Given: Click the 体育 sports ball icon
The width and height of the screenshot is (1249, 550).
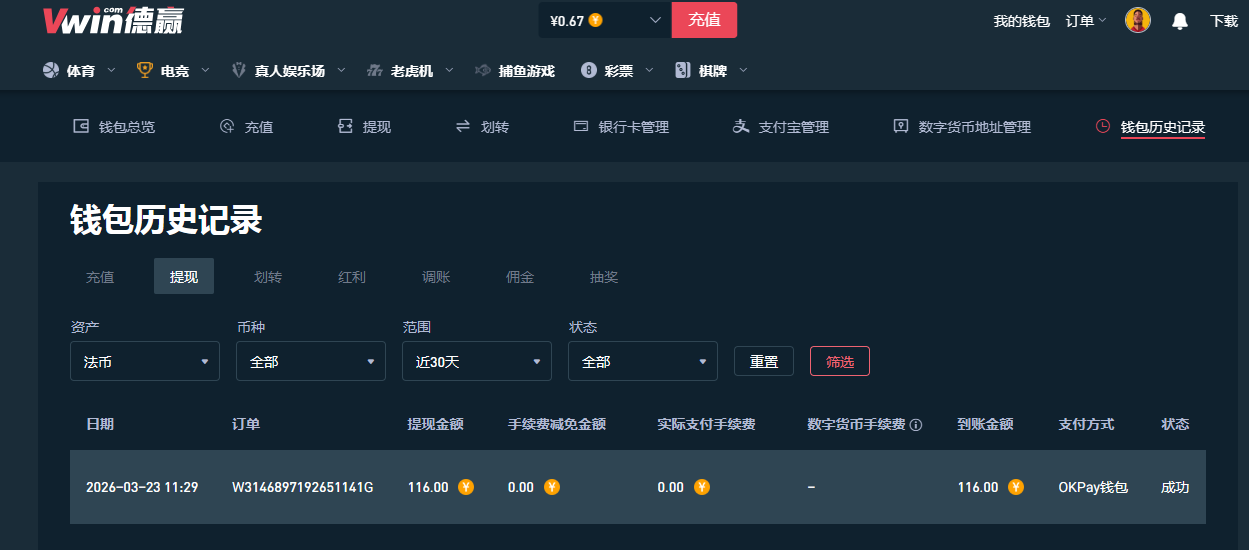Looking at the screenshot, I should (x=51, y=70).
